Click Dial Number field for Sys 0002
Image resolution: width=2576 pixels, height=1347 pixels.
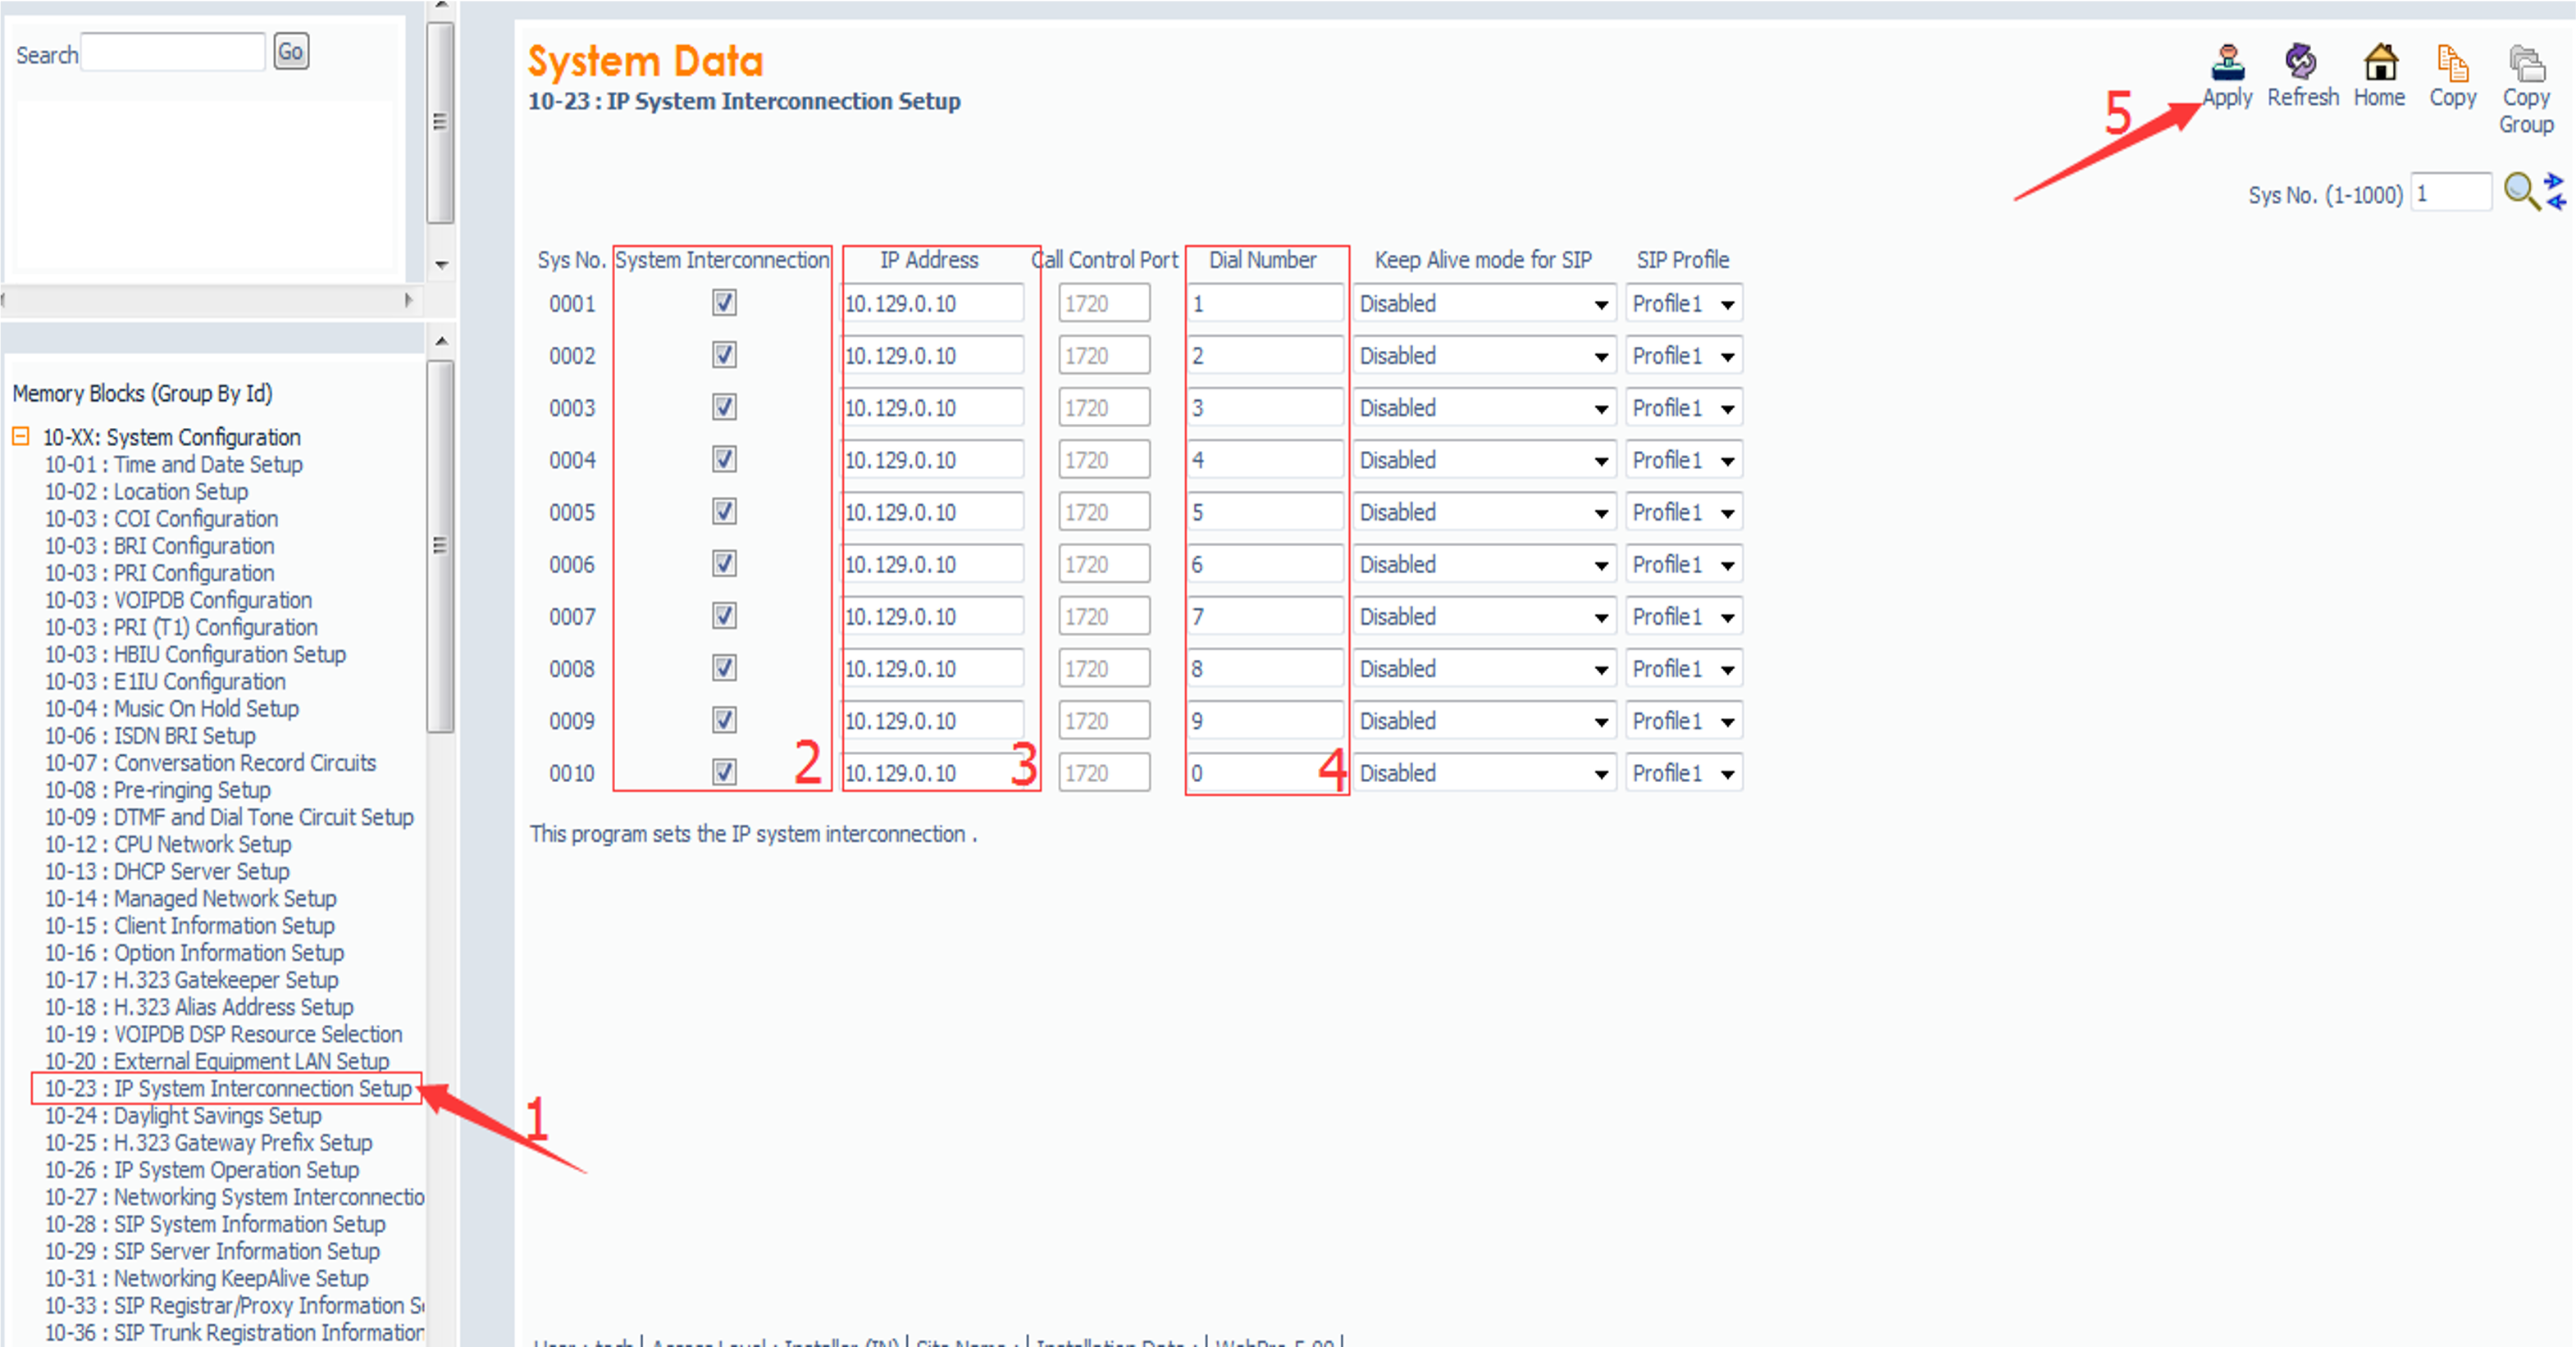[1266, 355]
